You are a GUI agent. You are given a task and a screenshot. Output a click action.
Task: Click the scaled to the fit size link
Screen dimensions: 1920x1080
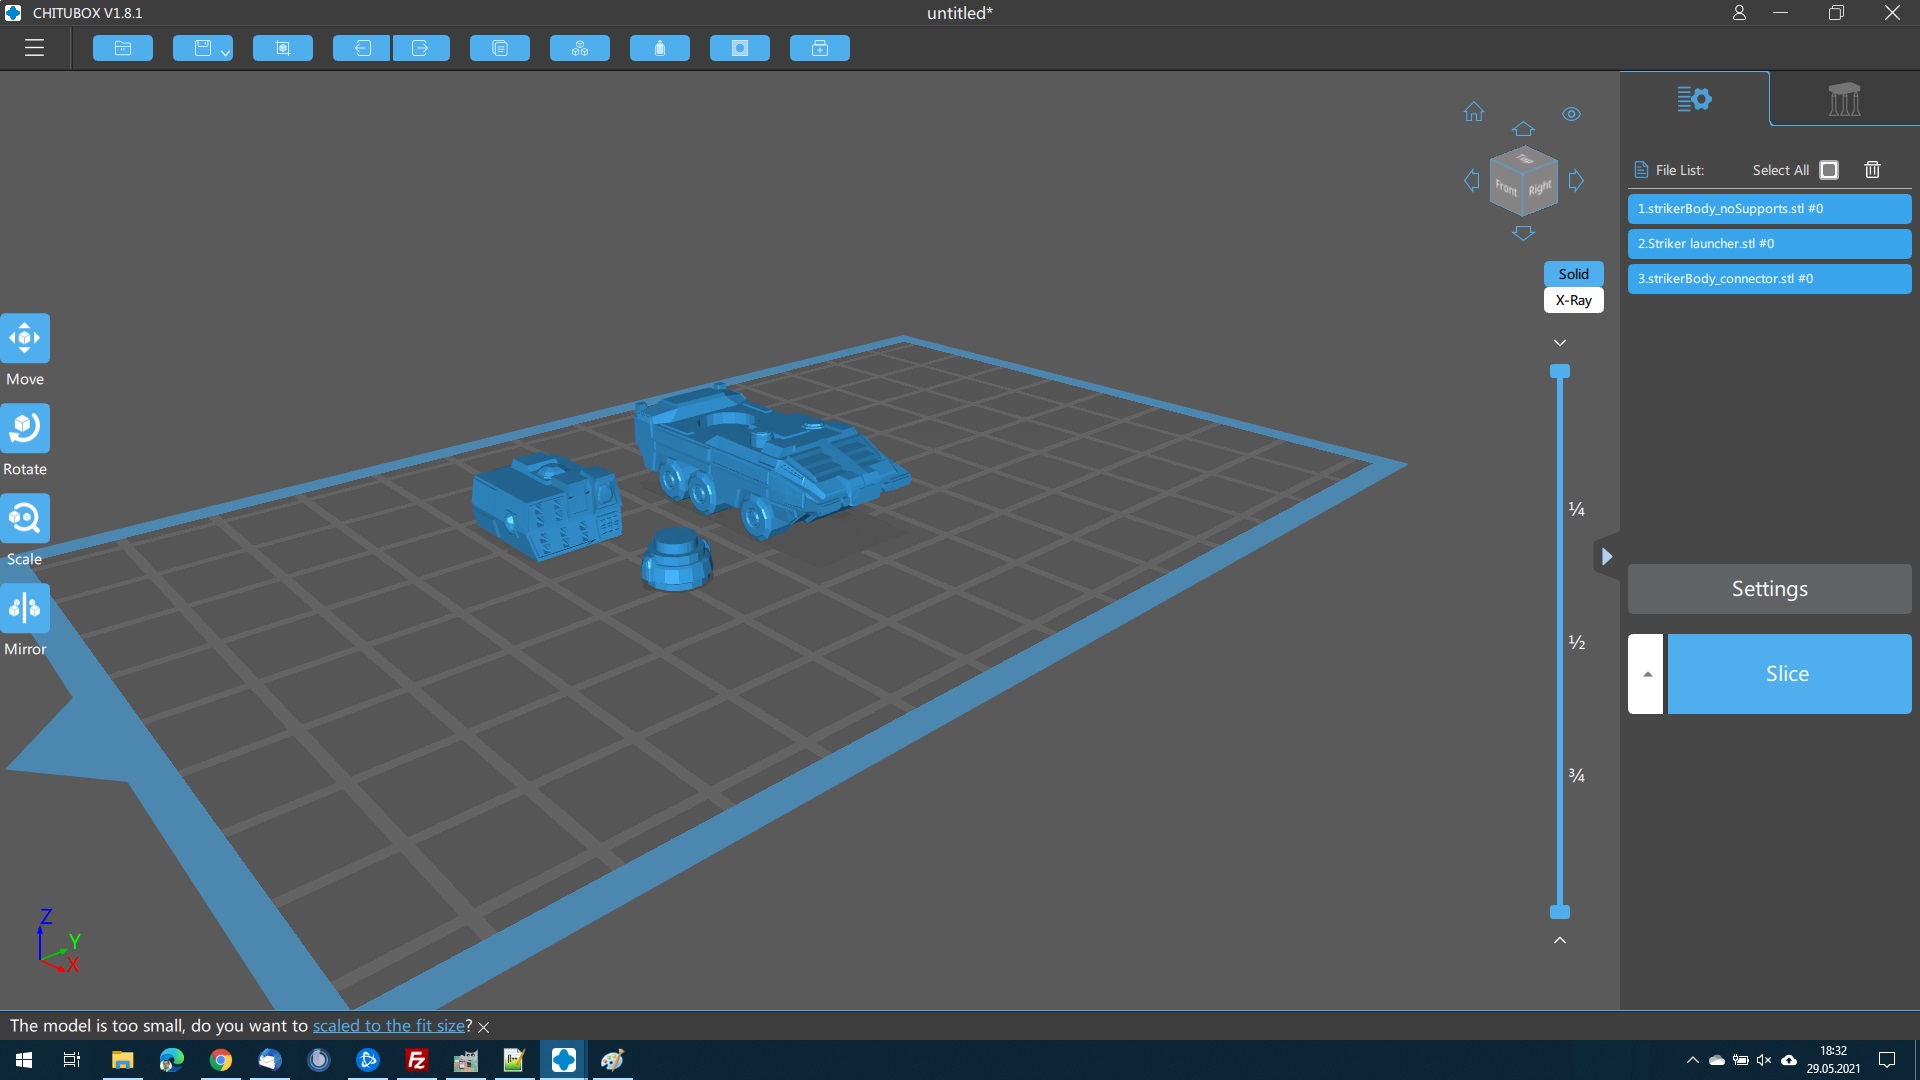(388, 1026)
